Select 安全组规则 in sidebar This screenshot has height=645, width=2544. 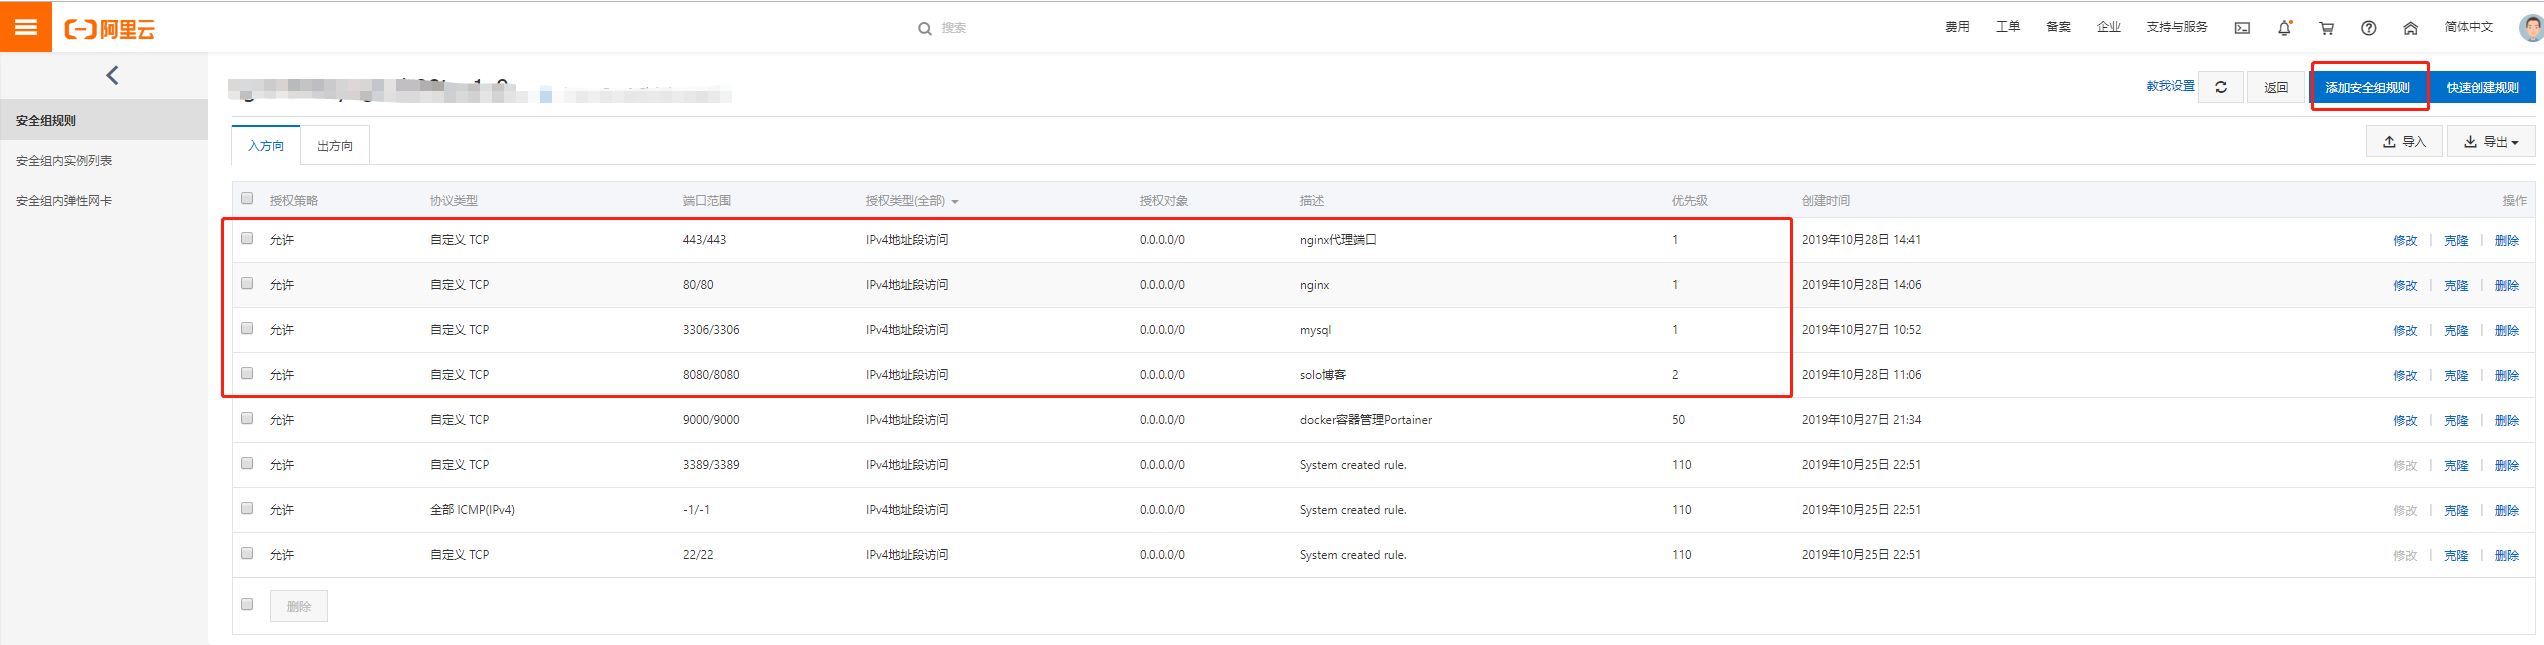point(104,120)
